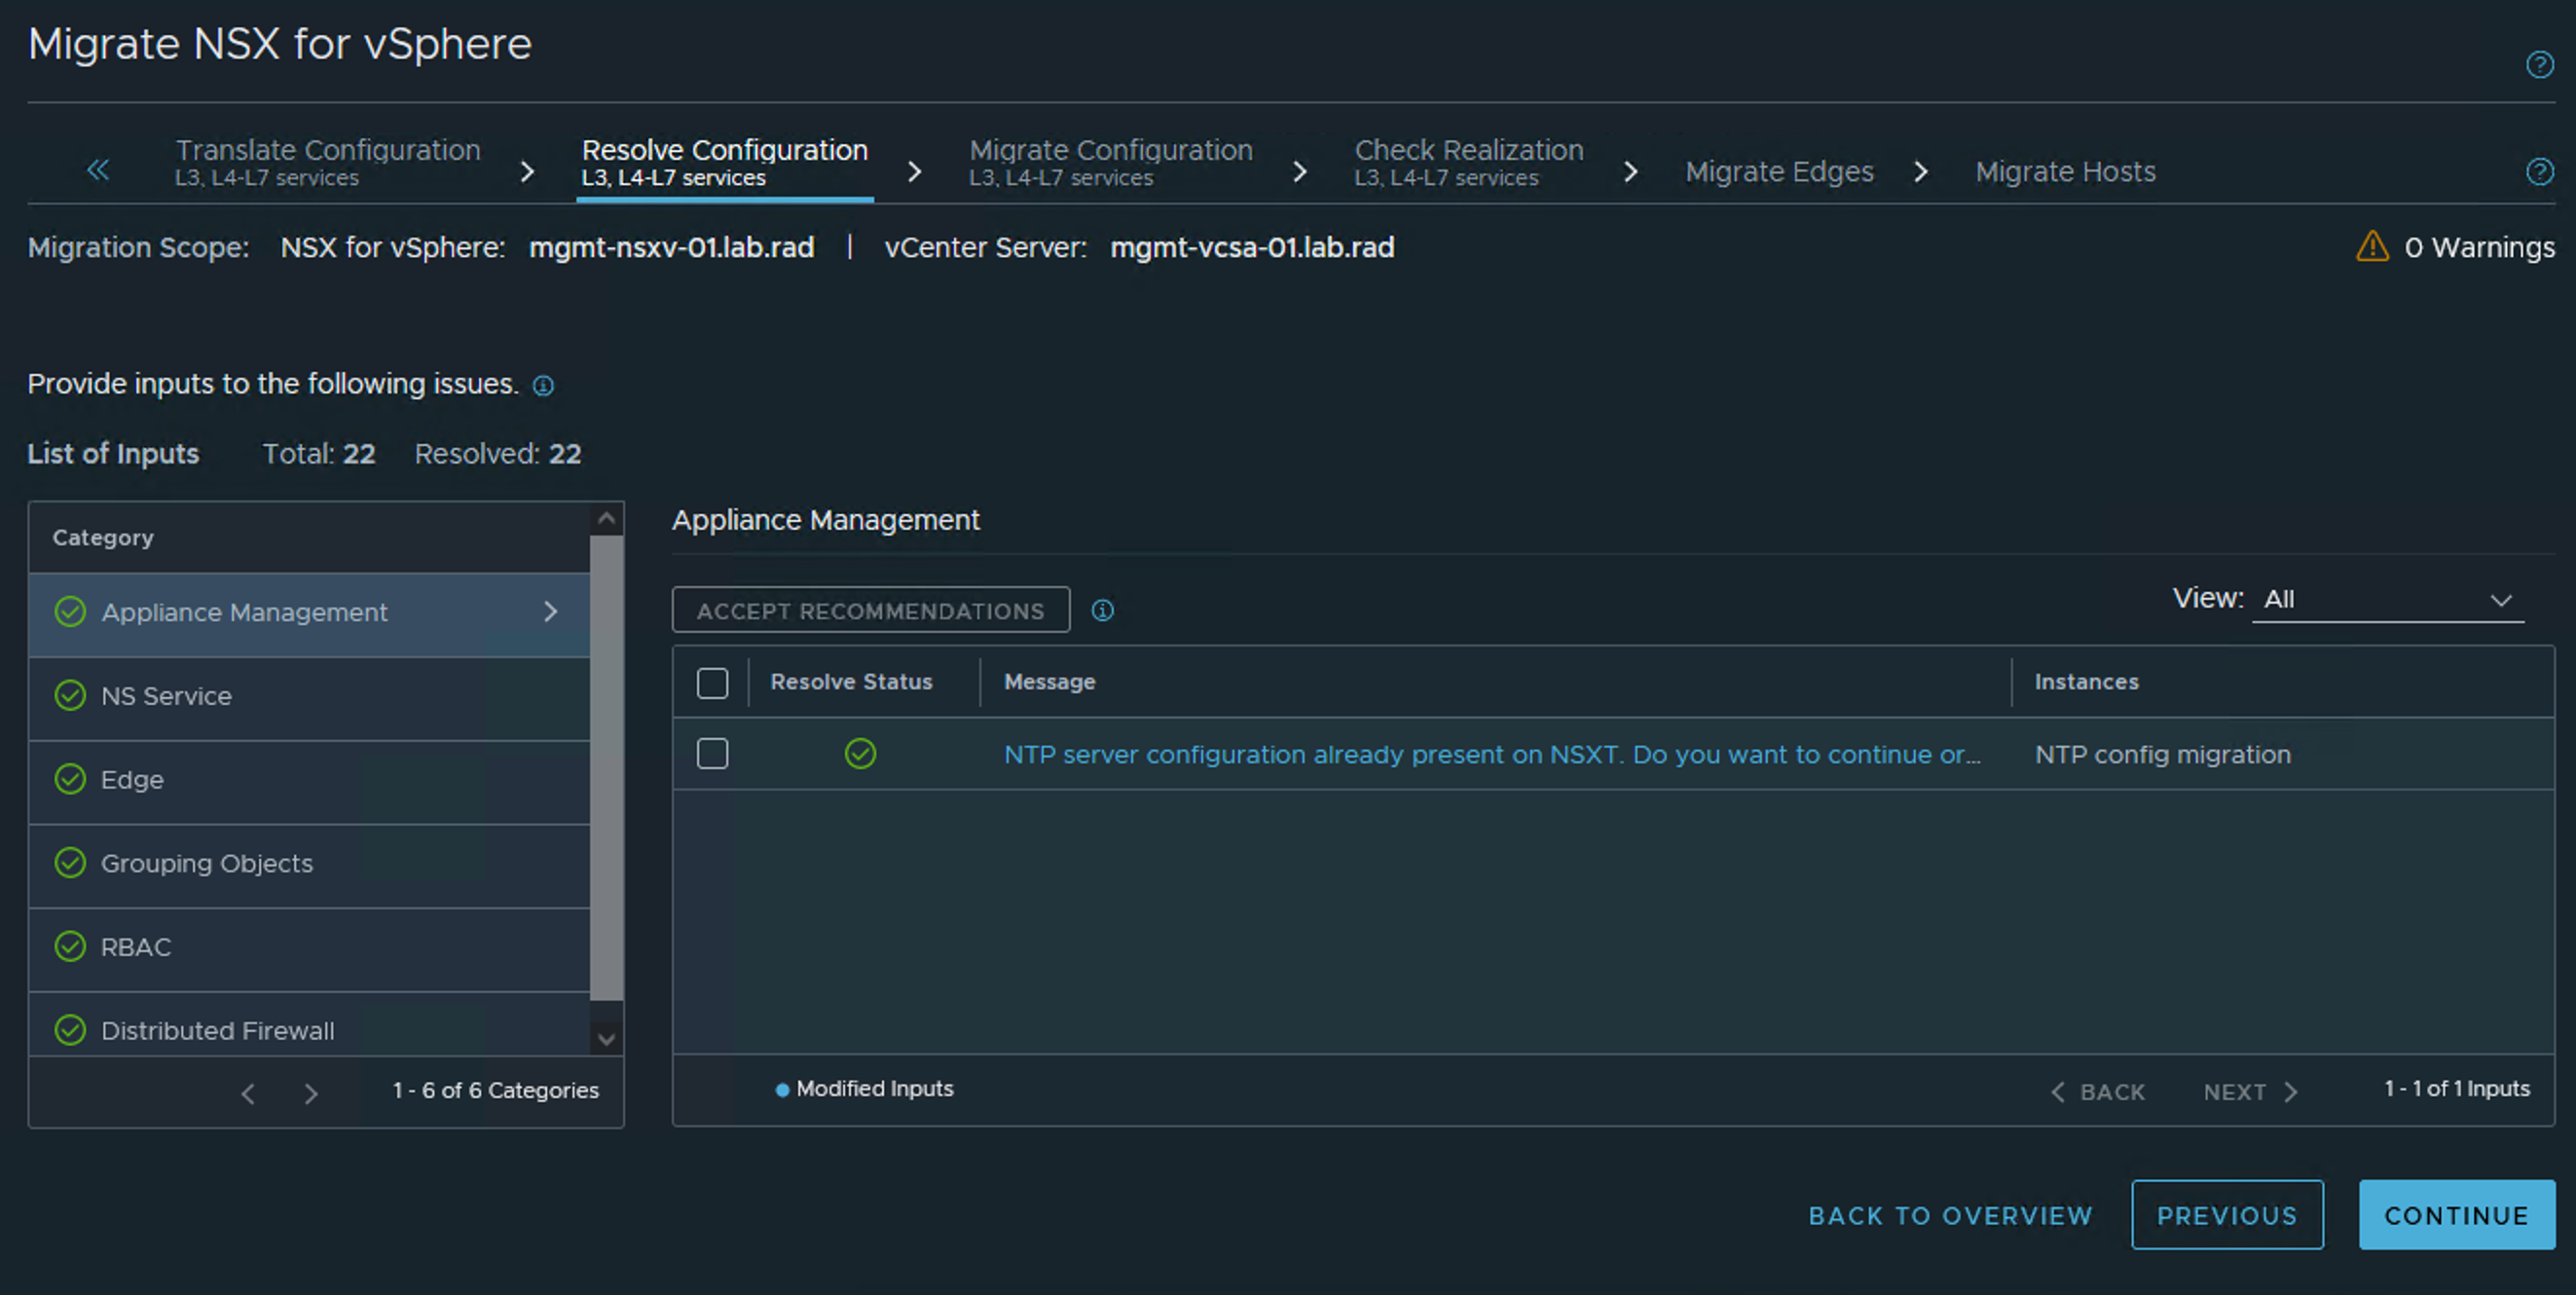Select Grouping Objects category

pyautogui.click(x=310, y=865)
